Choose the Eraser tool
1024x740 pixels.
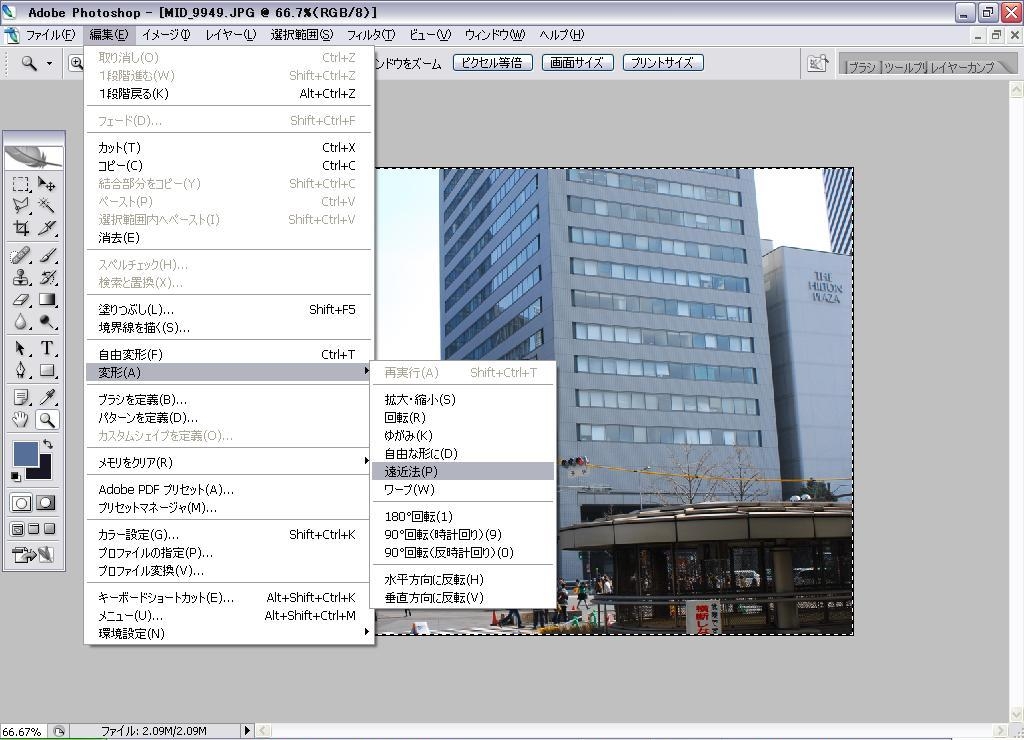[21, 300]
